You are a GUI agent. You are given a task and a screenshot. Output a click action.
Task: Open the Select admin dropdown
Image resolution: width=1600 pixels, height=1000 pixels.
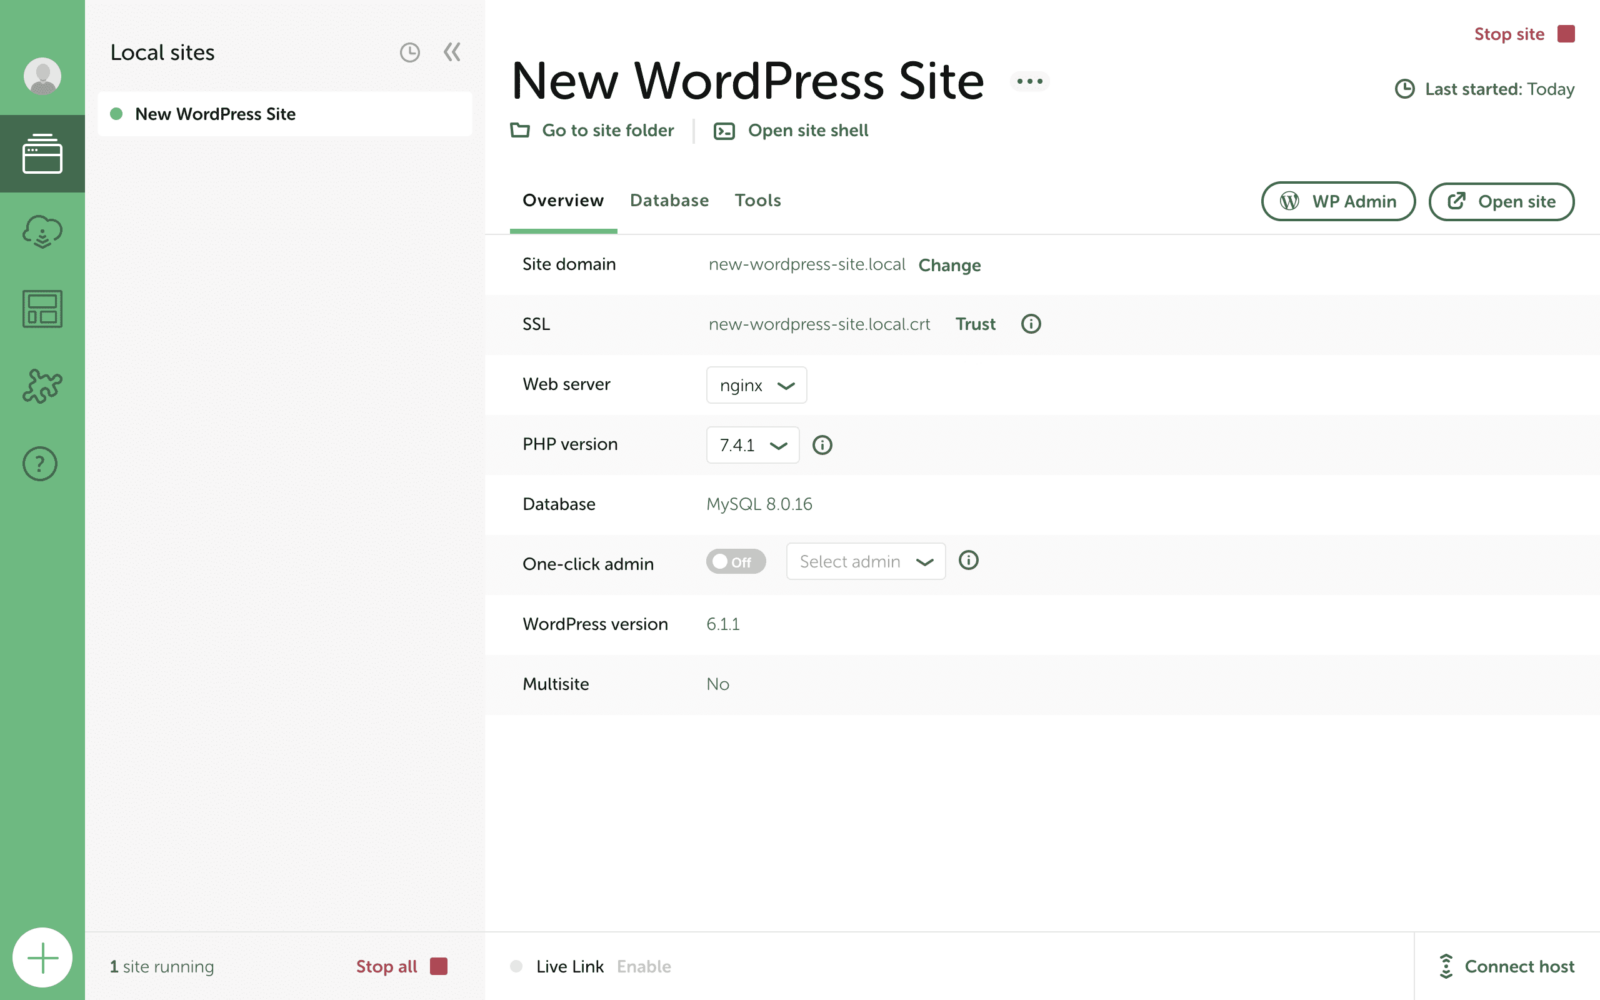tap(865, 562)
